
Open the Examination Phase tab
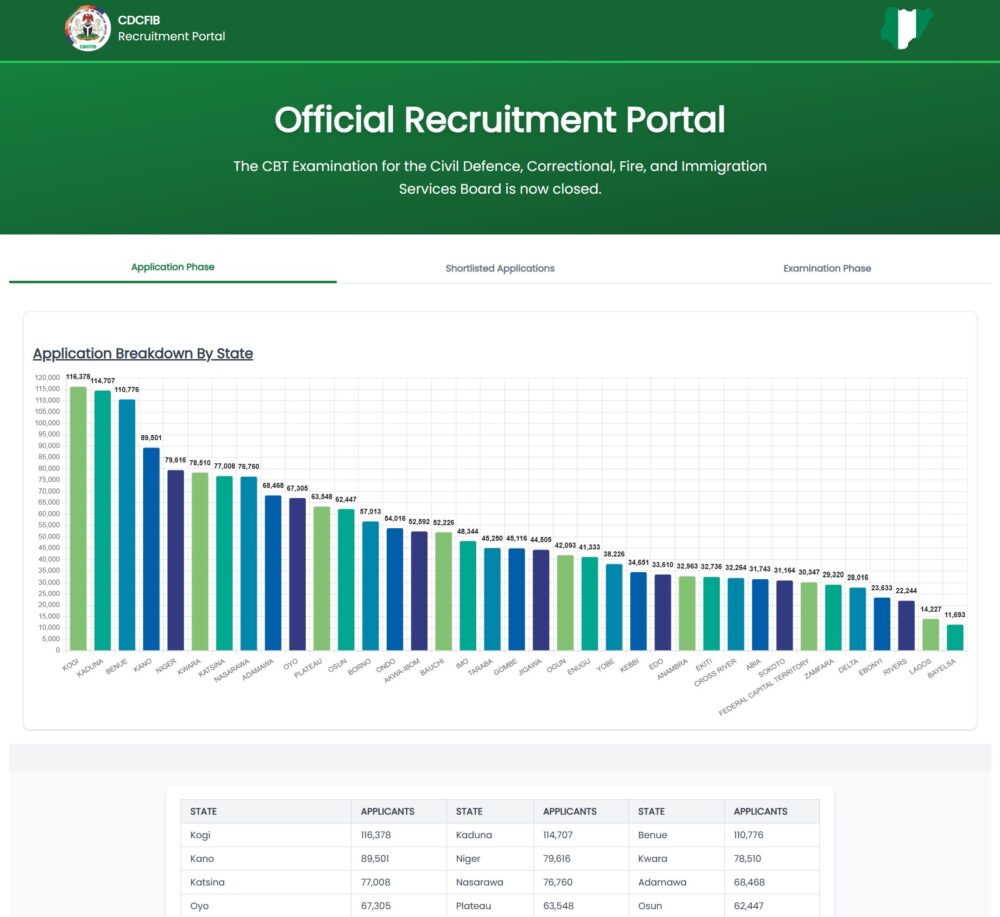click(826, 267)
